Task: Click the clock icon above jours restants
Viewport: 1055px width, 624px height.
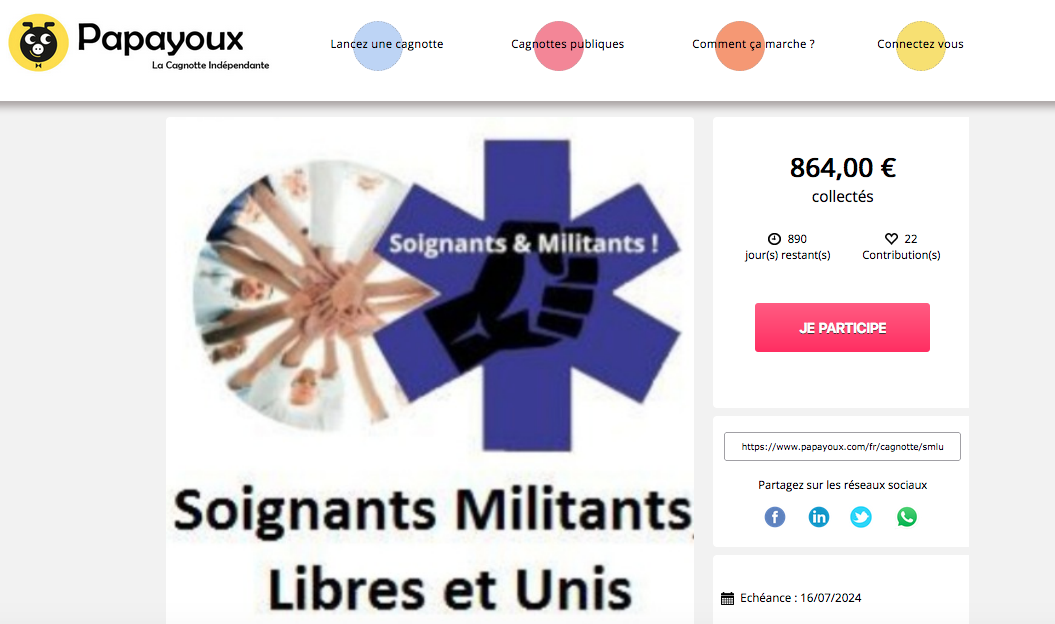Action: click(x=774, y=239)
